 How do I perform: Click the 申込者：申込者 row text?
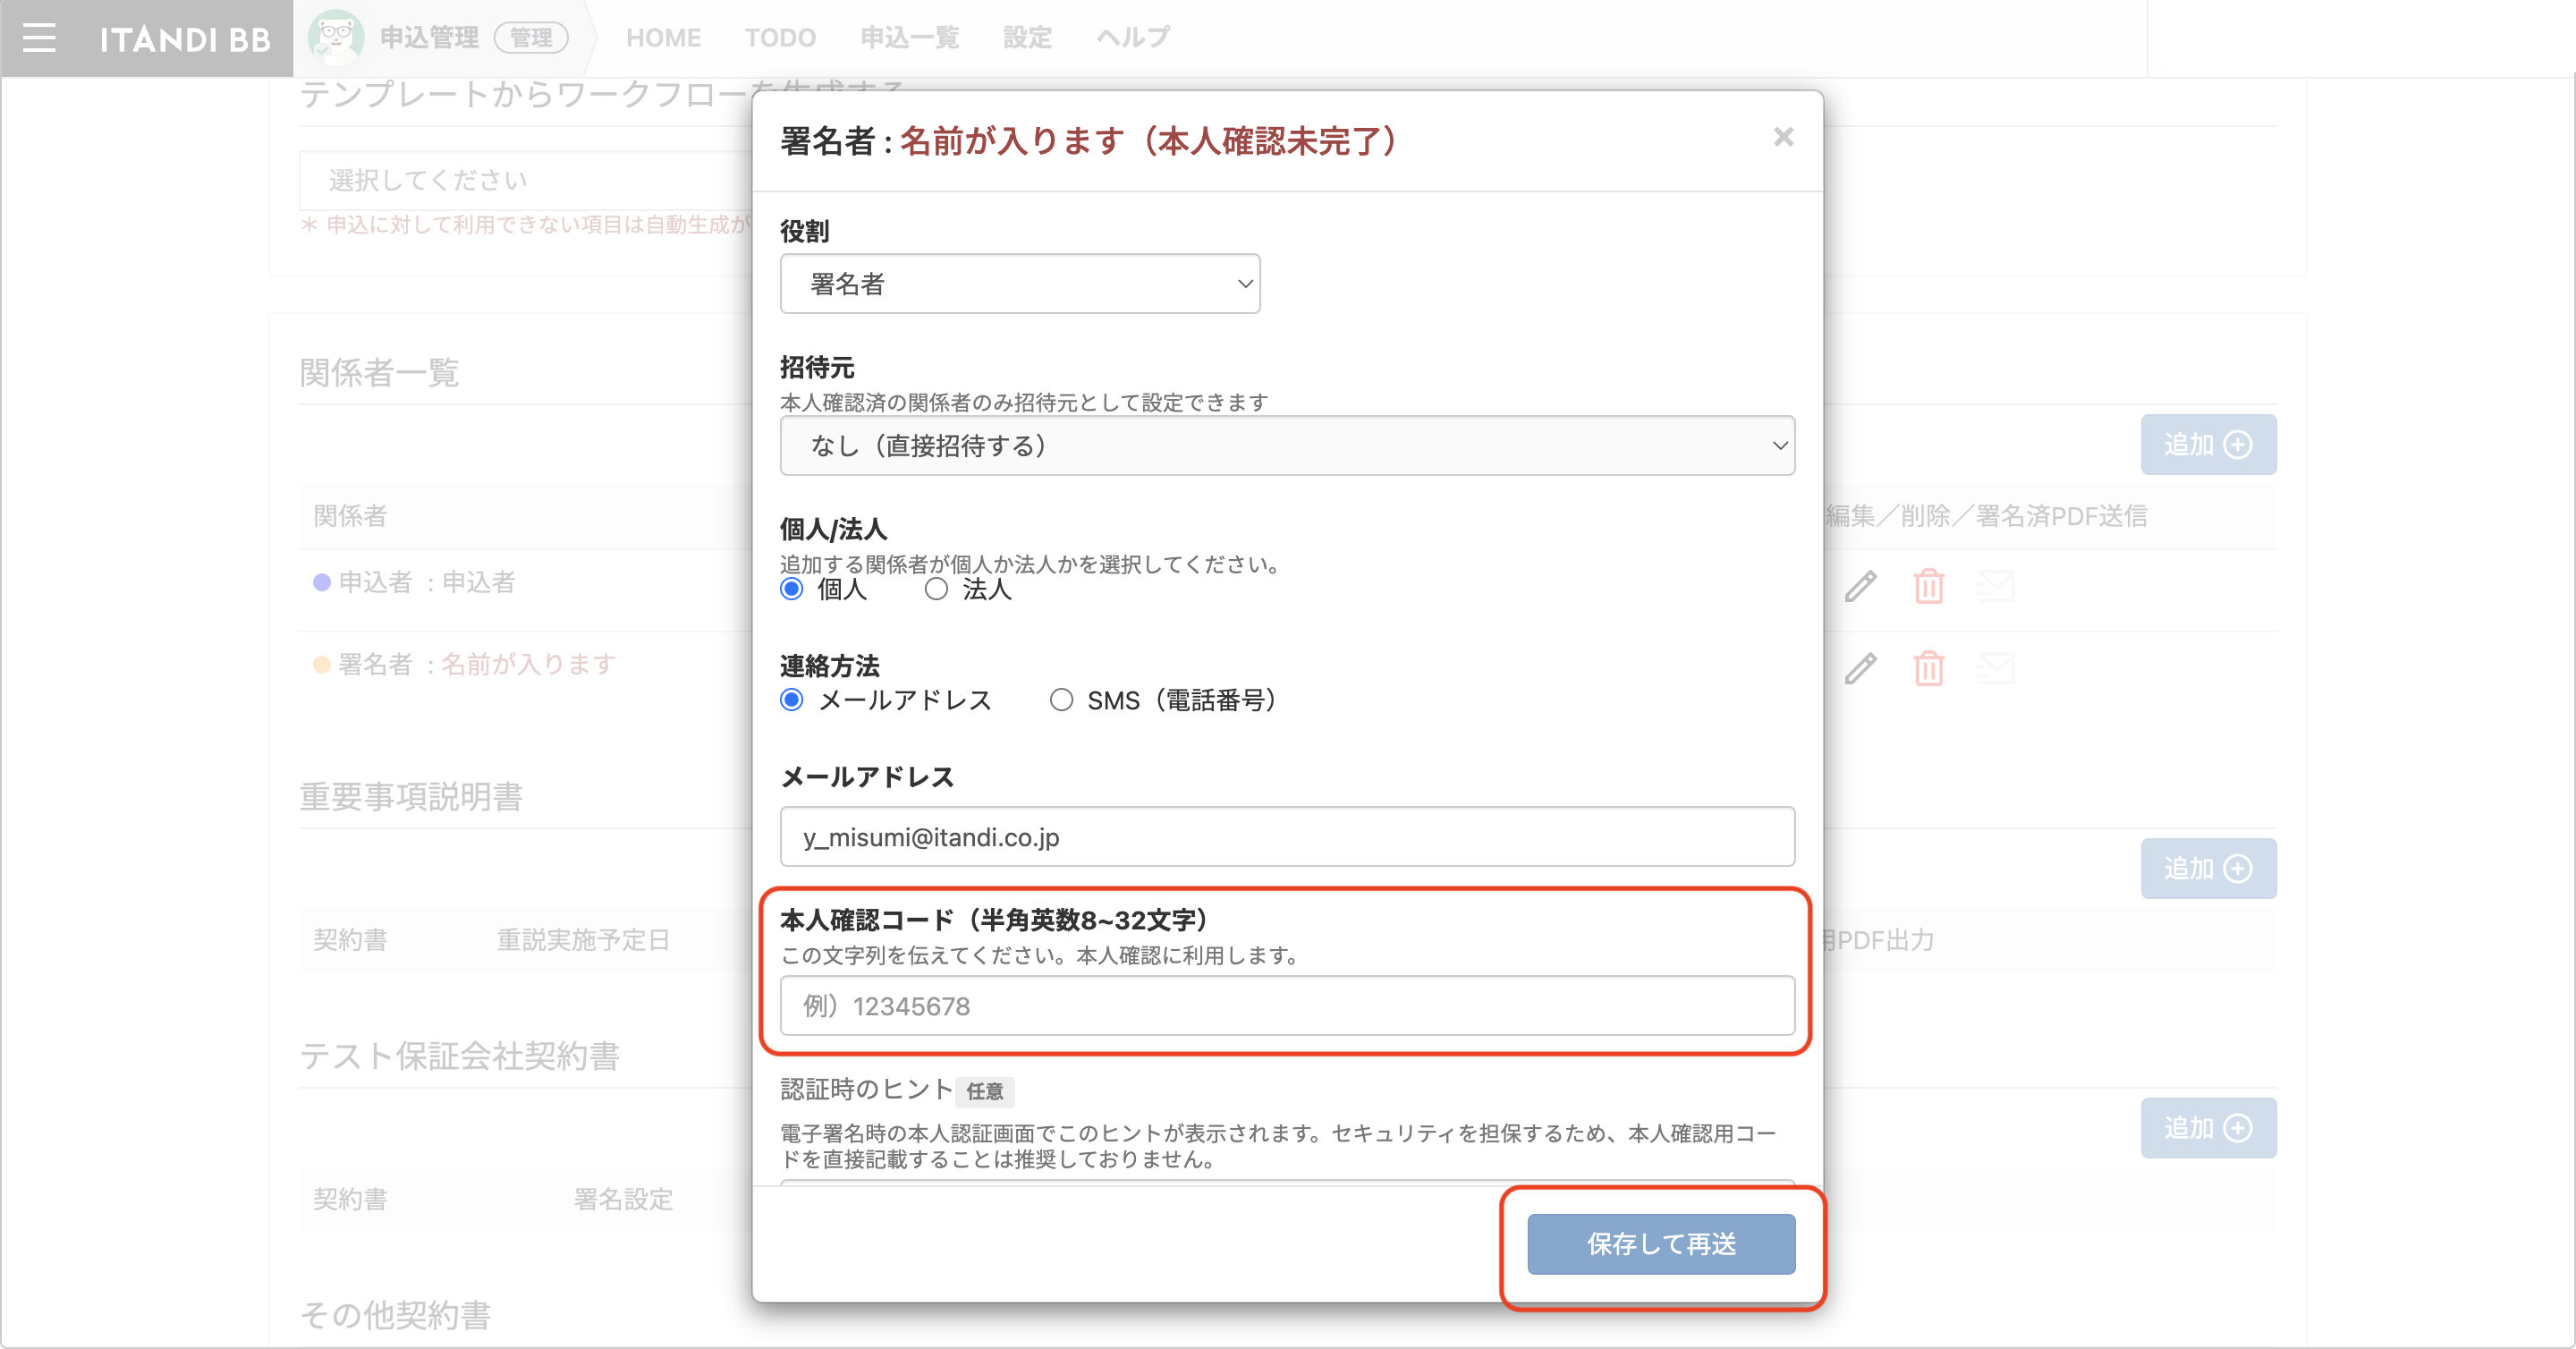427,583
